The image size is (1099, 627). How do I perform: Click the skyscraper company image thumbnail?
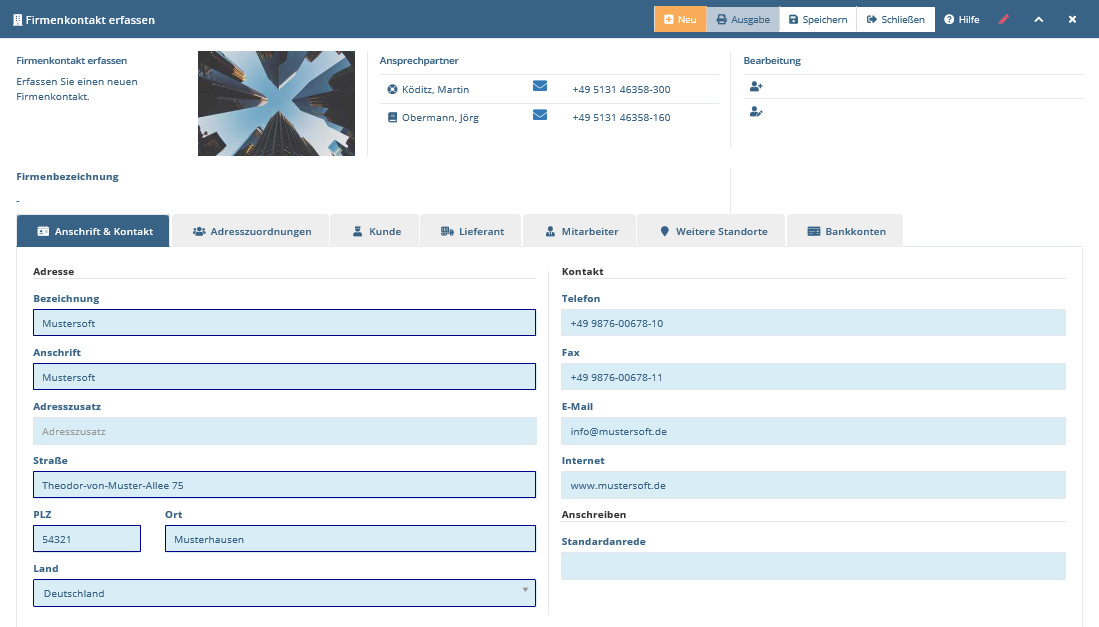[277, 103]
